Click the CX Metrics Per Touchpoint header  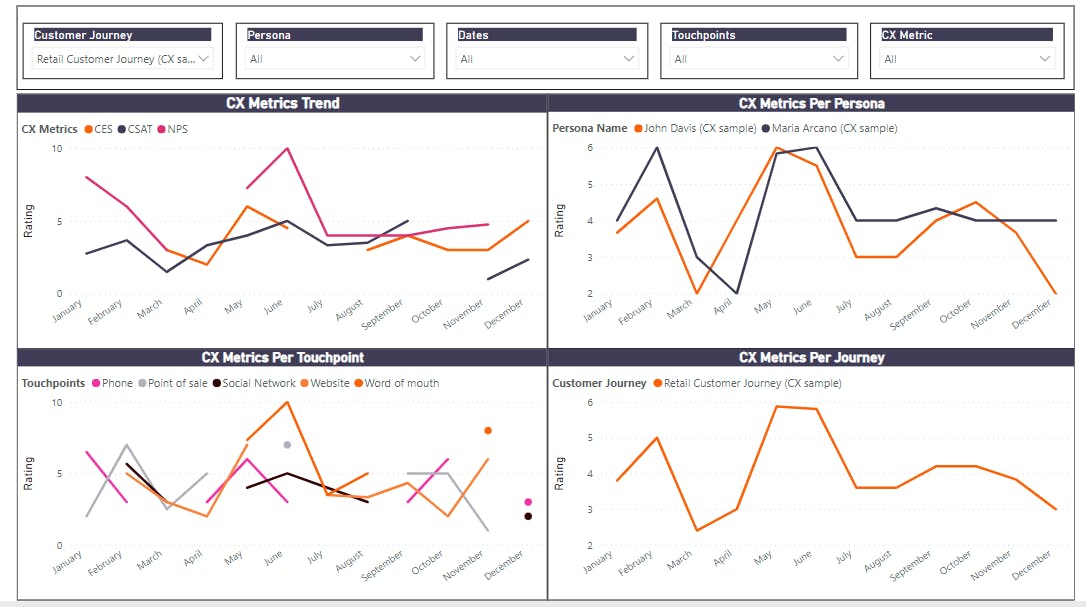click(282, 357)
